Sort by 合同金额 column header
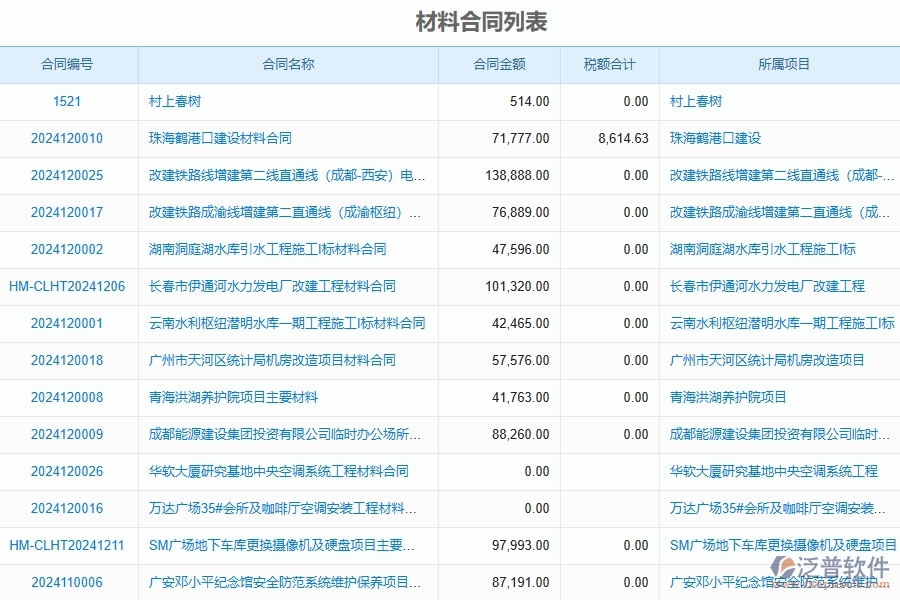 click(x=503, y=63)
